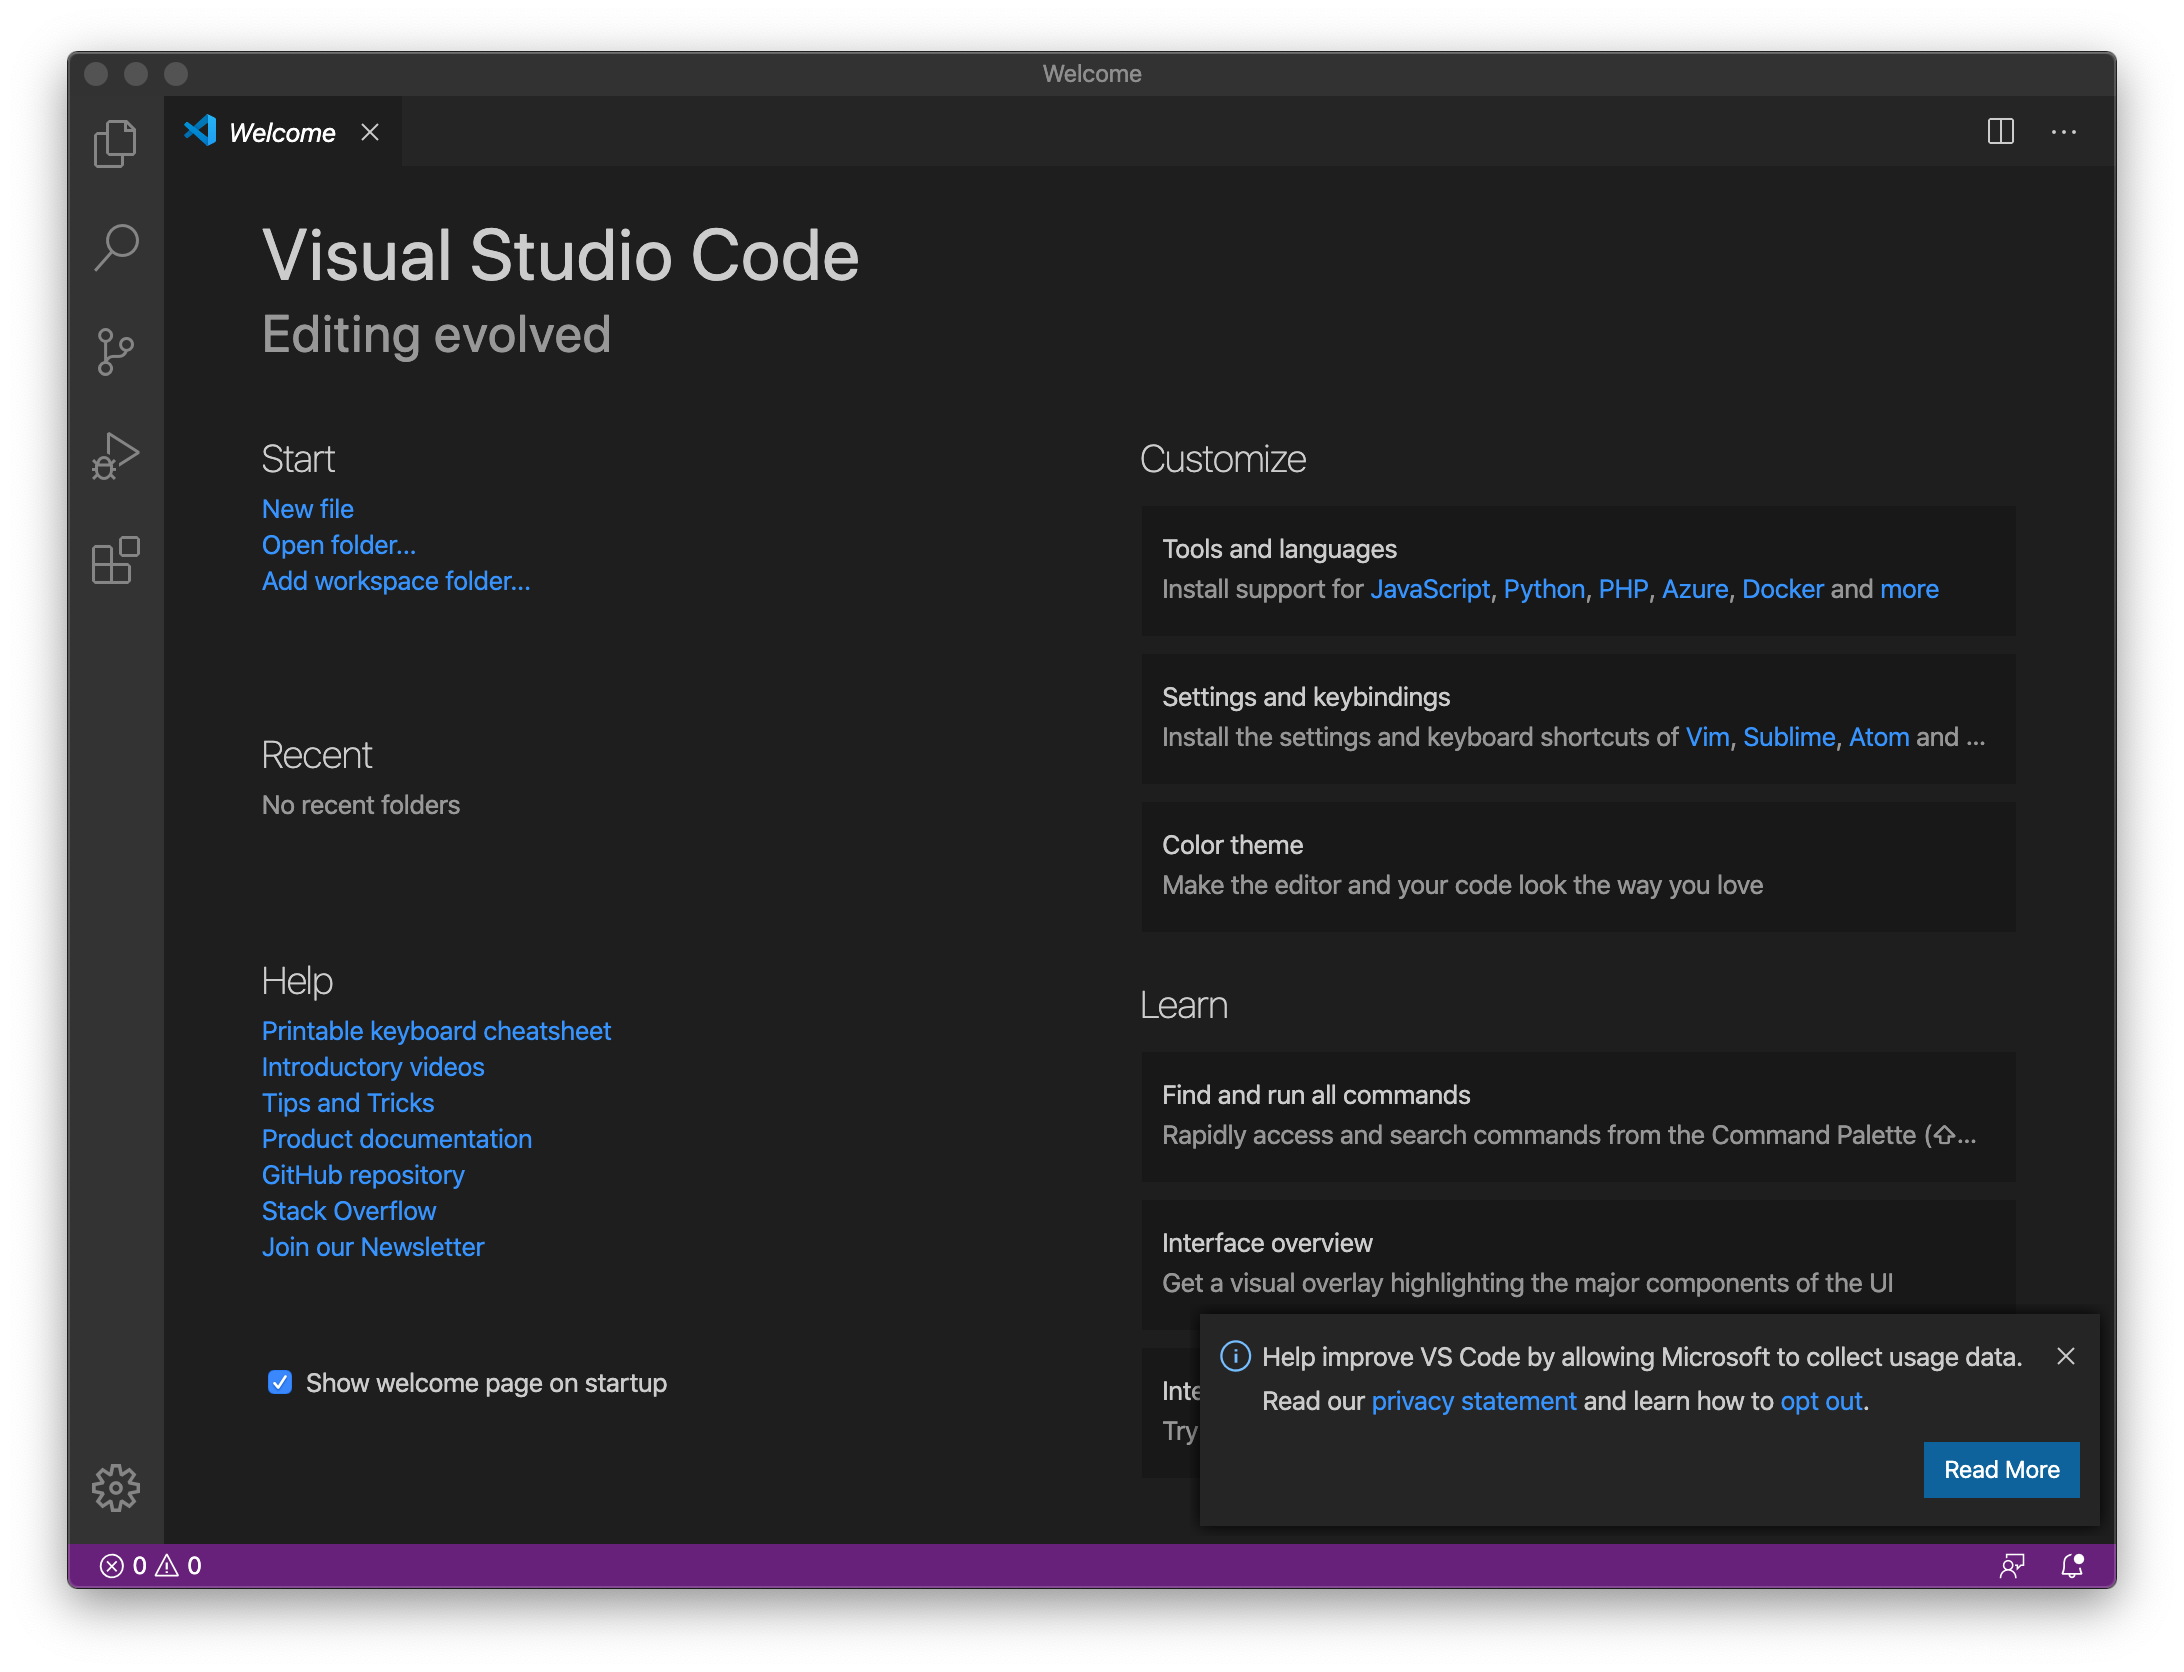The height and width of the screenshot is (1672, 2184).
Task: Open the Extensions view icon
Action: [115, 560]
